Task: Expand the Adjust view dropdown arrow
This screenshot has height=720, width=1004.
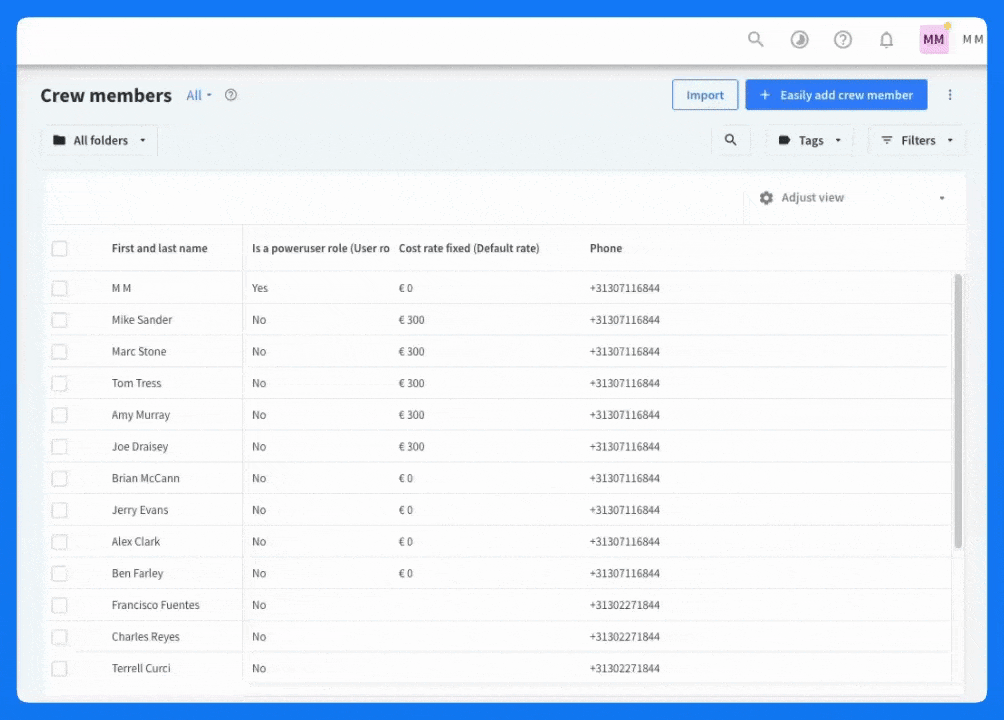Action: click(x=942, y=198)
